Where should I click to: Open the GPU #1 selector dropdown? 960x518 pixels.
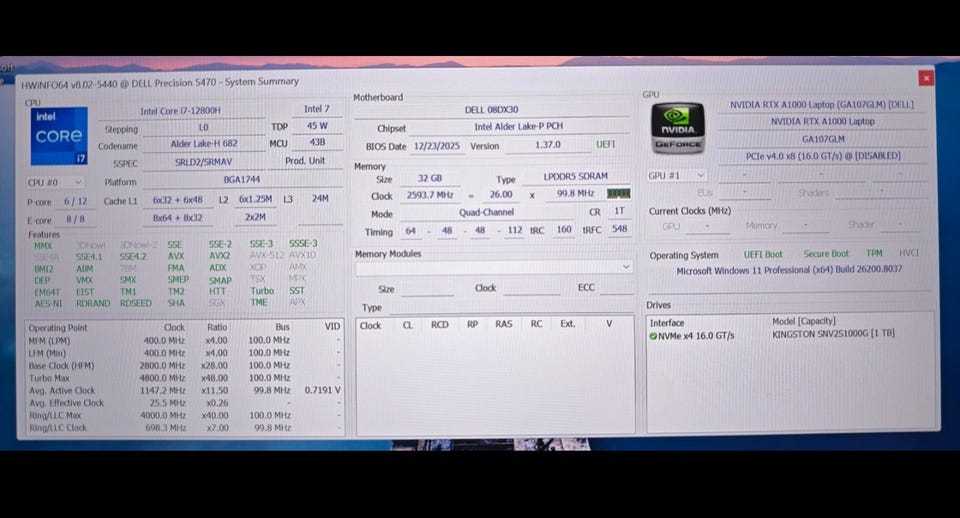[677, 175]
